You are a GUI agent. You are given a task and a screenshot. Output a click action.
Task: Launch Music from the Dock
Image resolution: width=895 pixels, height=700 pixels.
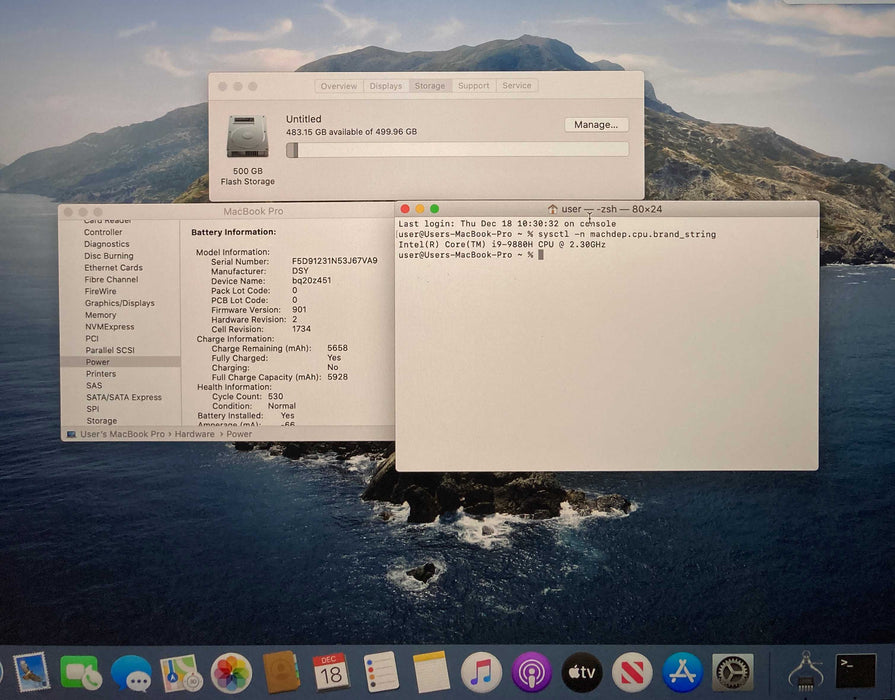coord(481,672)
